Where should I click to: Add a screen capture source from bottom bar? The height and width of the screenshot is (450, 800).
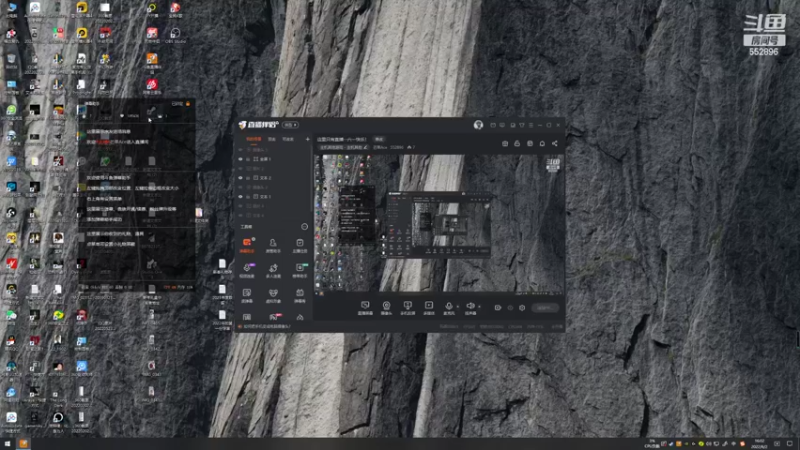tap(365, 308)
